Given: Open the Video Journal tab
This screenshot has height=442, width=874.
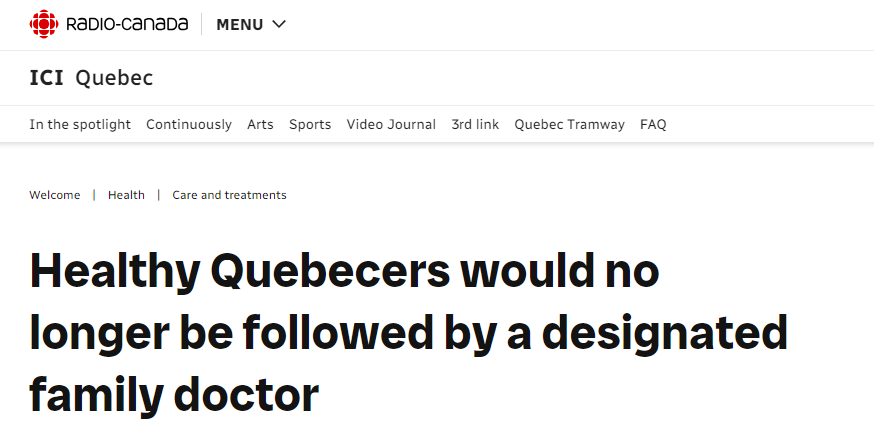Looking at the screenshot, I should [391, 125].
